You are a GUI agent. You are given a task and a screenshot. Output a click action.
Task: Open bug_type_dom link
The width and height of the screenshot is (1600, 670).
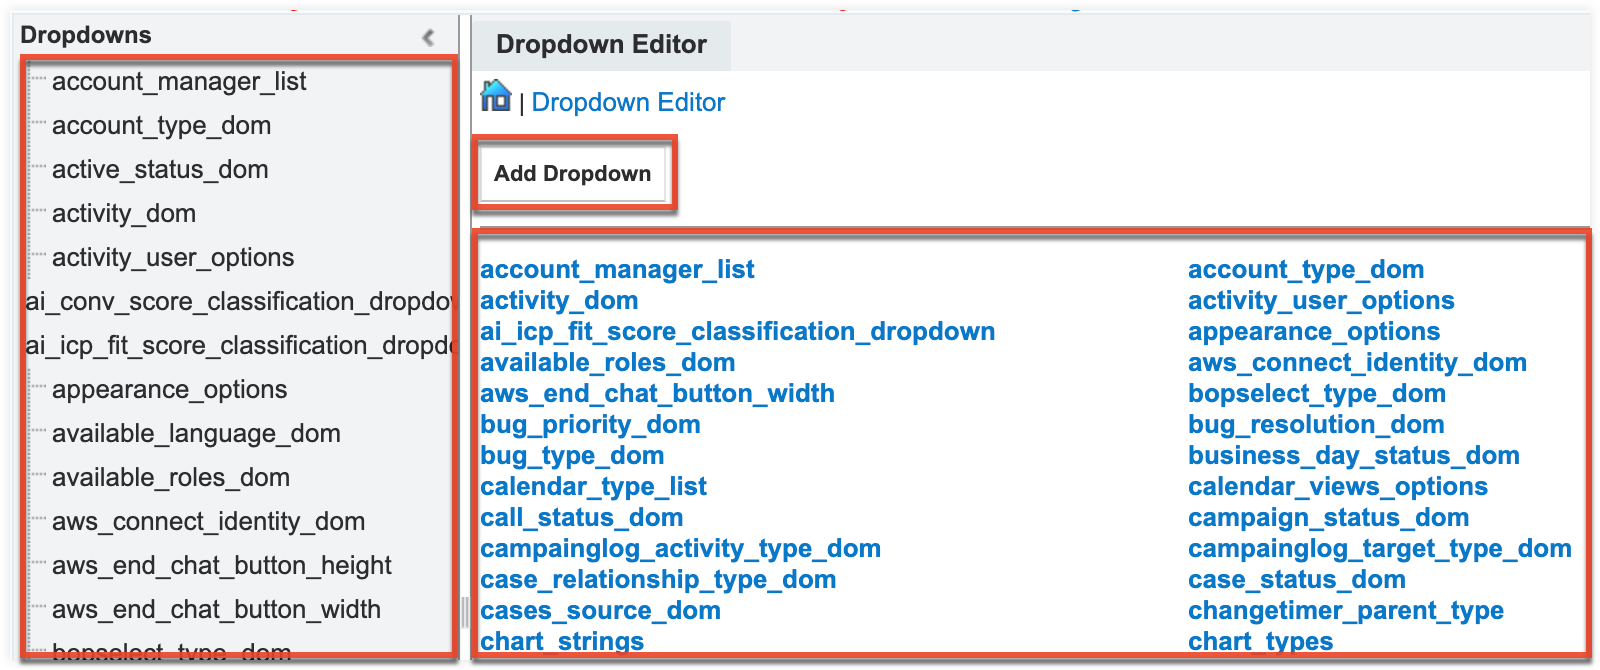[572, 456]
